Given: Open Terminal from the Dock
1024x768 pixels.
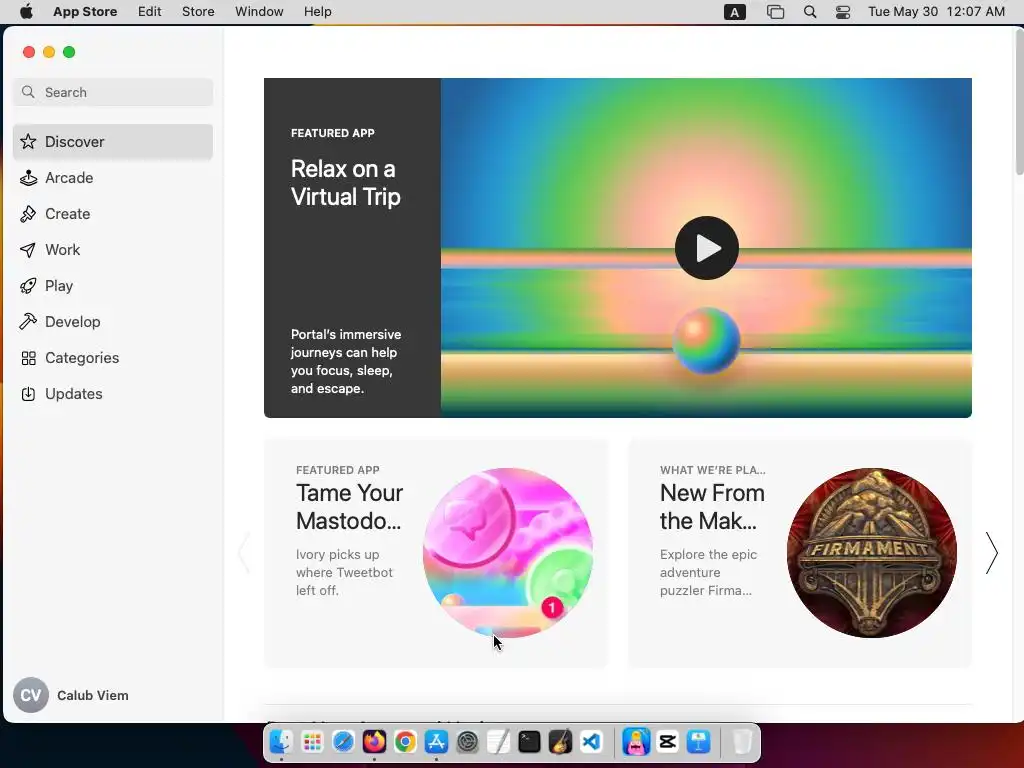Looking at the screenshot, I should tap(529, 742).
